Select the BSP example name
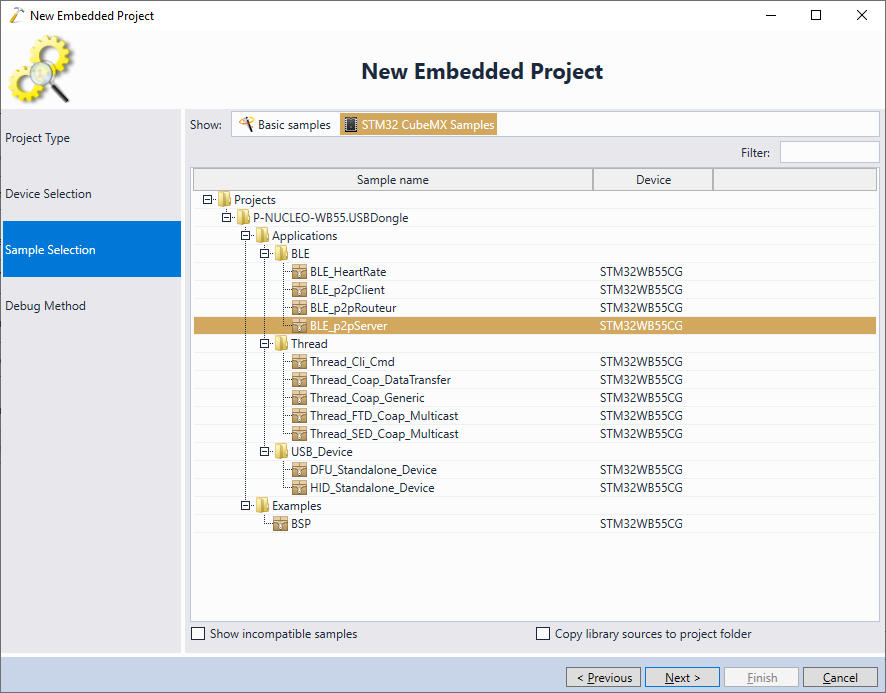This screenshot has height=693, width=886. [x=301, y=524]
